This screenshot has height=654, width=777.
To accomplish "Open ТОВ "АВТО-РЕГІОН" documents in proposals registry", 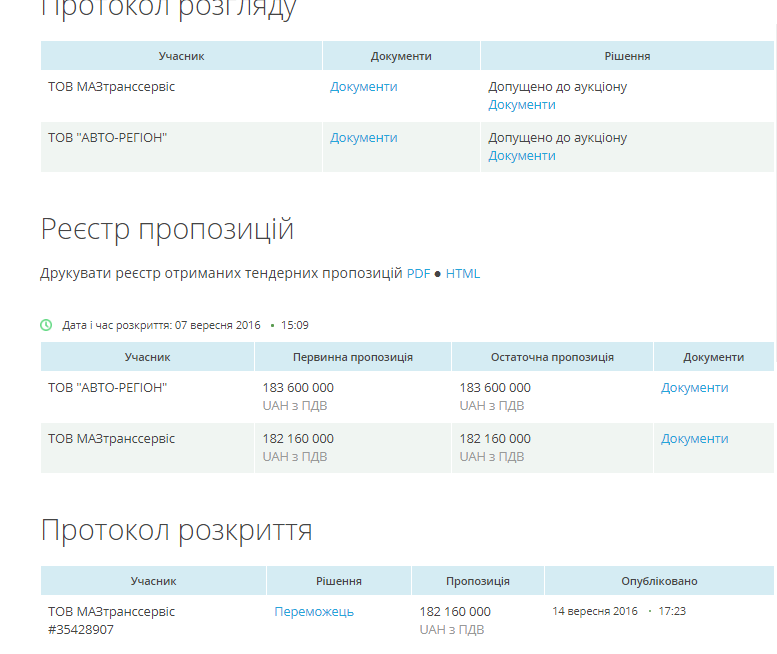I will (694, 388).
